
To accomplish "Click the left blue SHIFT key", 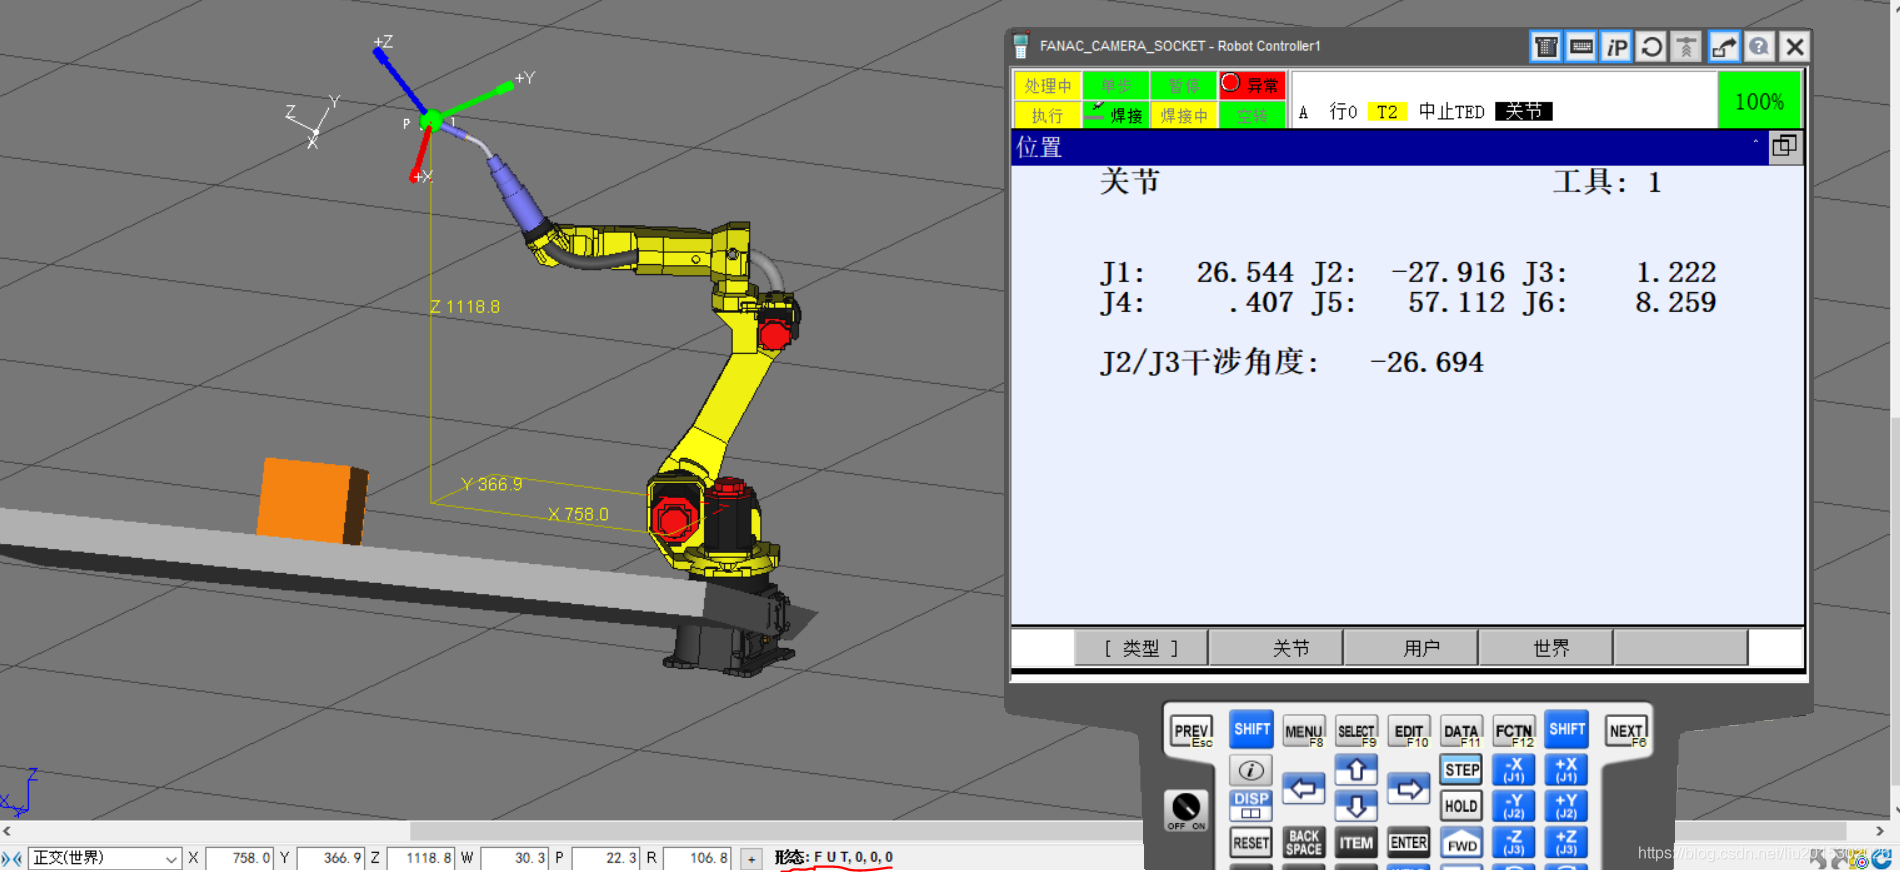I will (x=1251, y=730).
